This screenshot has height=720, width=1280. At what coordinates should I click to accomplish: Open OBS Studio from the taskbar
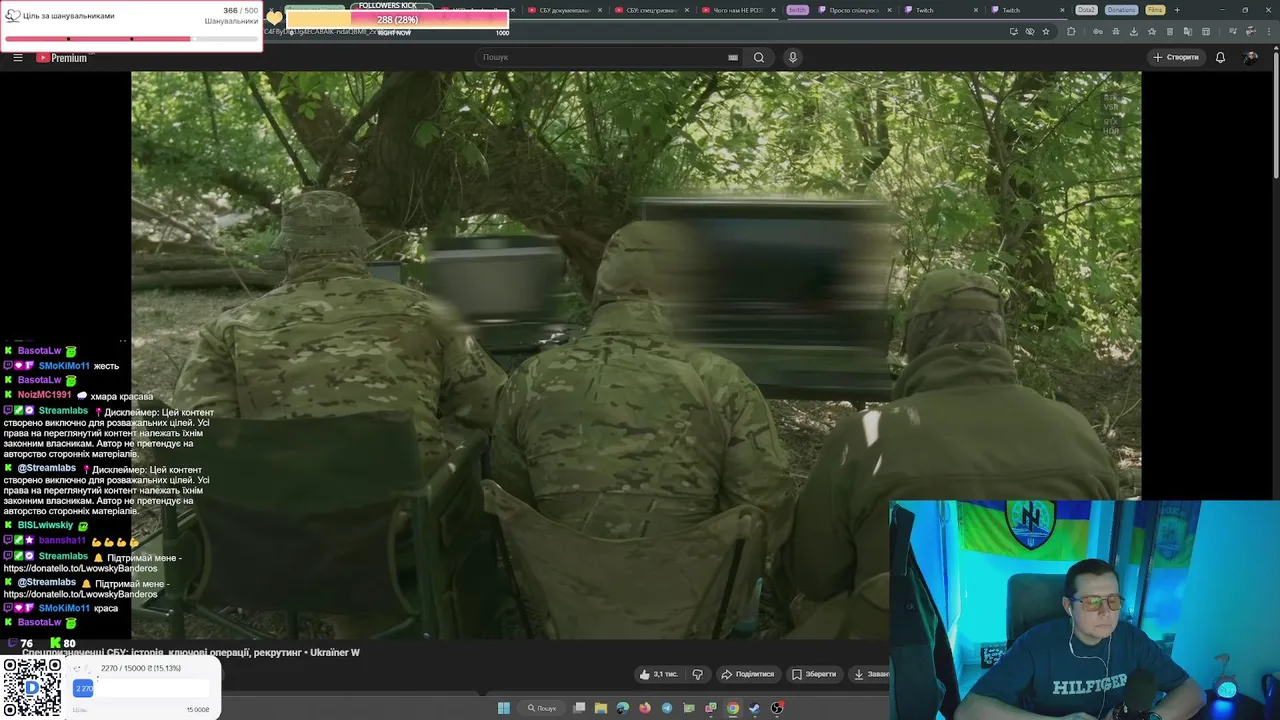777,708
